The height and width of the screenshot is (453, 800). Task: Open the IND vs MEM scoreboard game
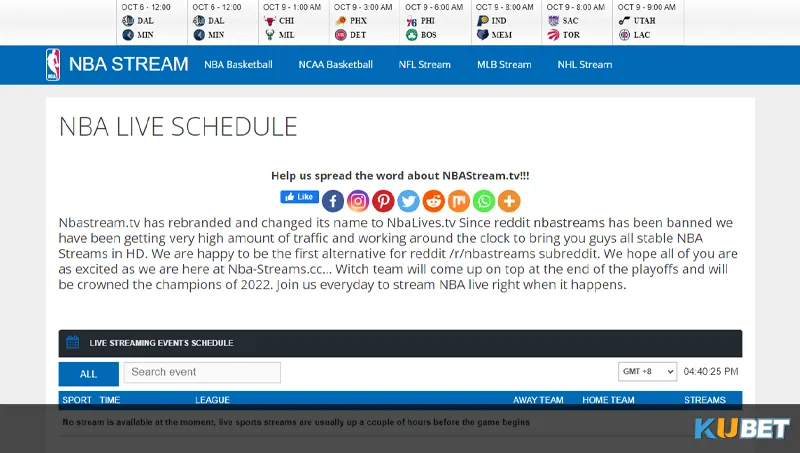506,22
